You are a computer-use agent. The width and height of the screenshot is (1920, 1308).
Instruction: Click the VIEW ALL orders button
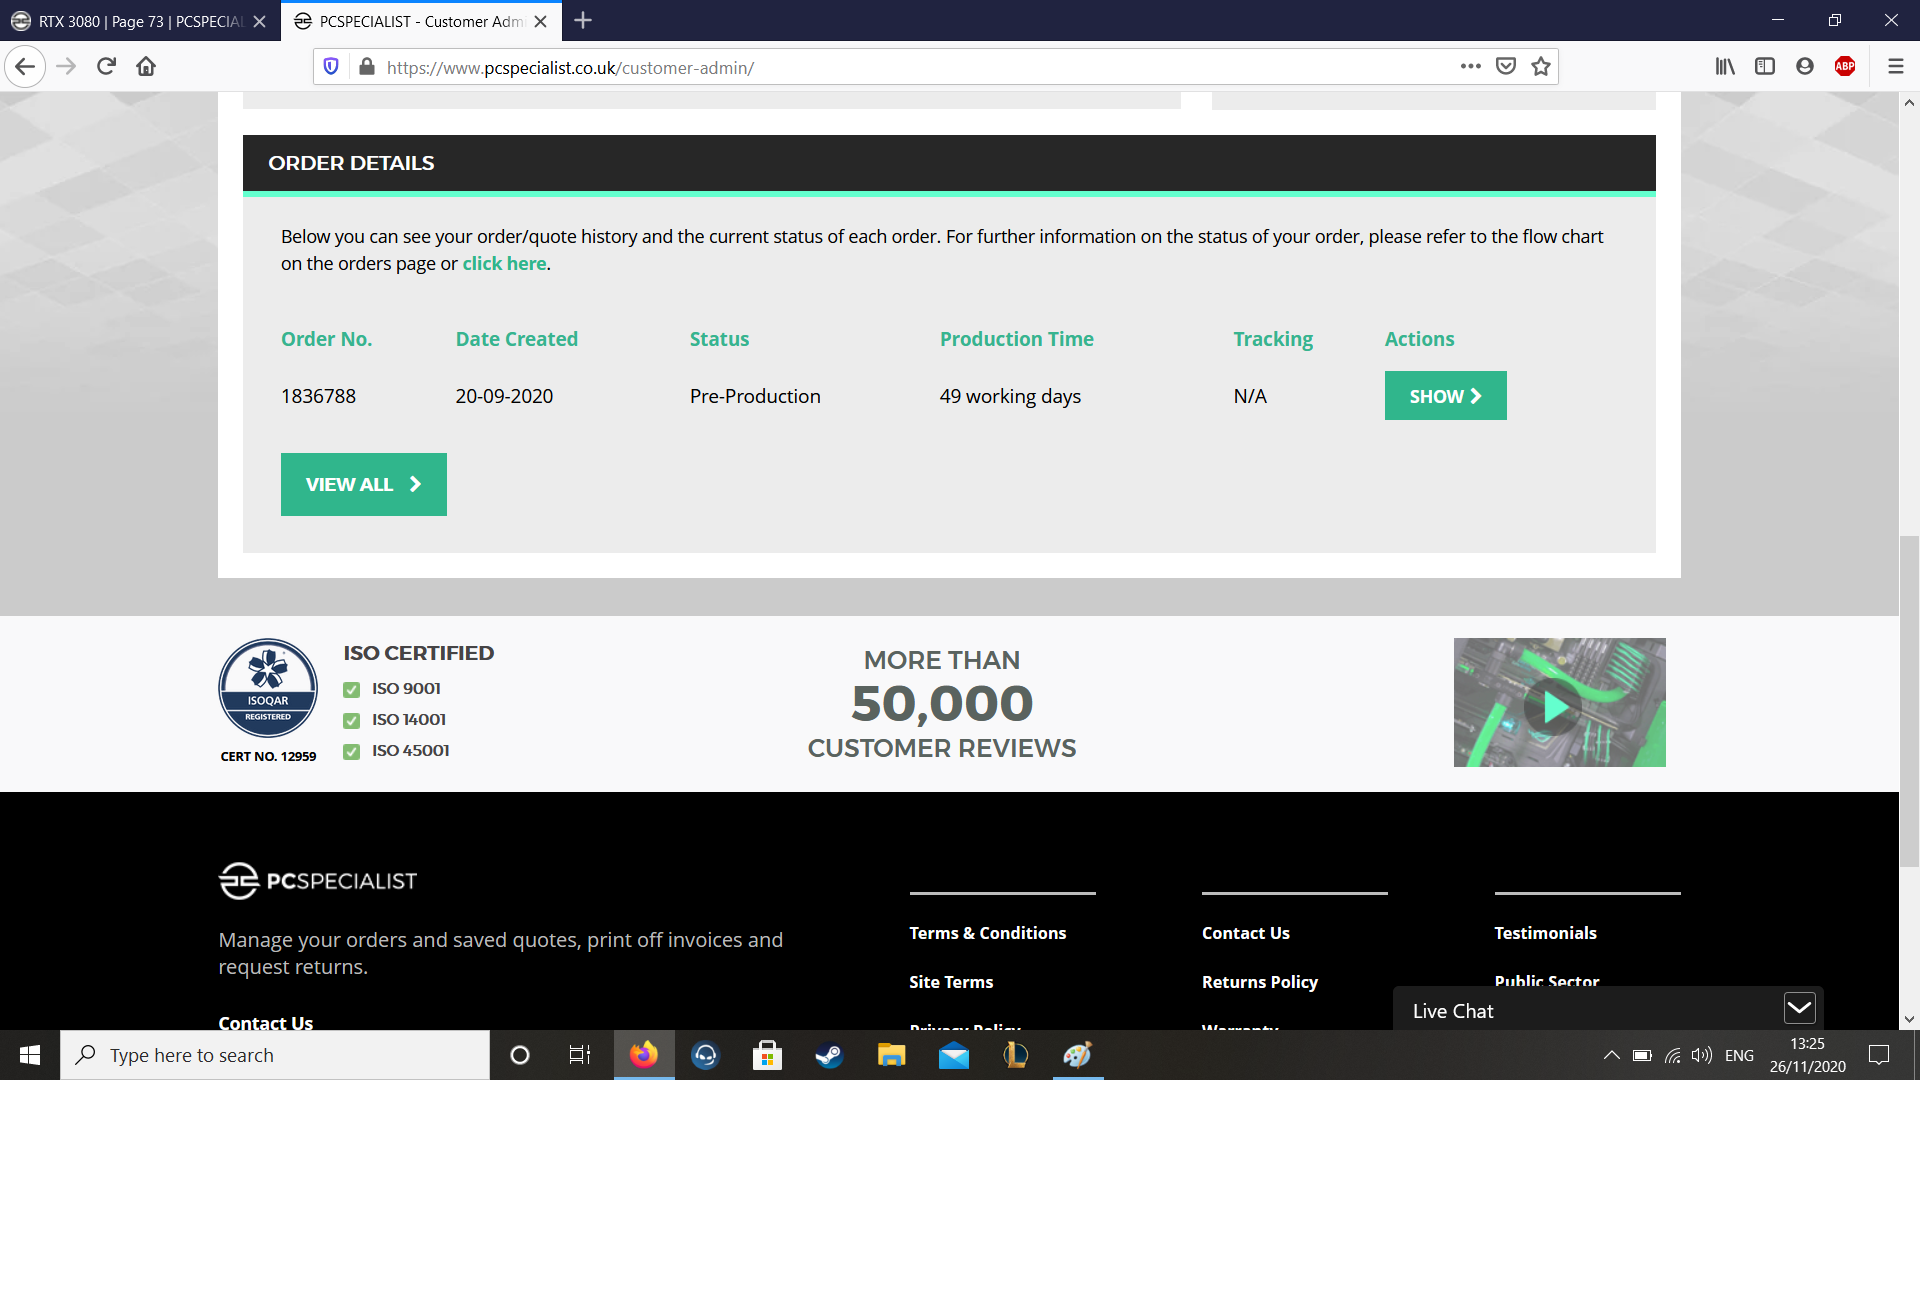pos(364,484)
